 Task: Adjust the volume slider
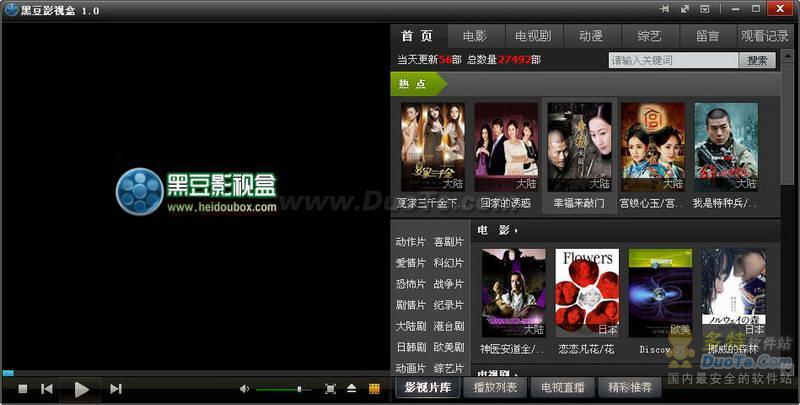click(299, 388)
